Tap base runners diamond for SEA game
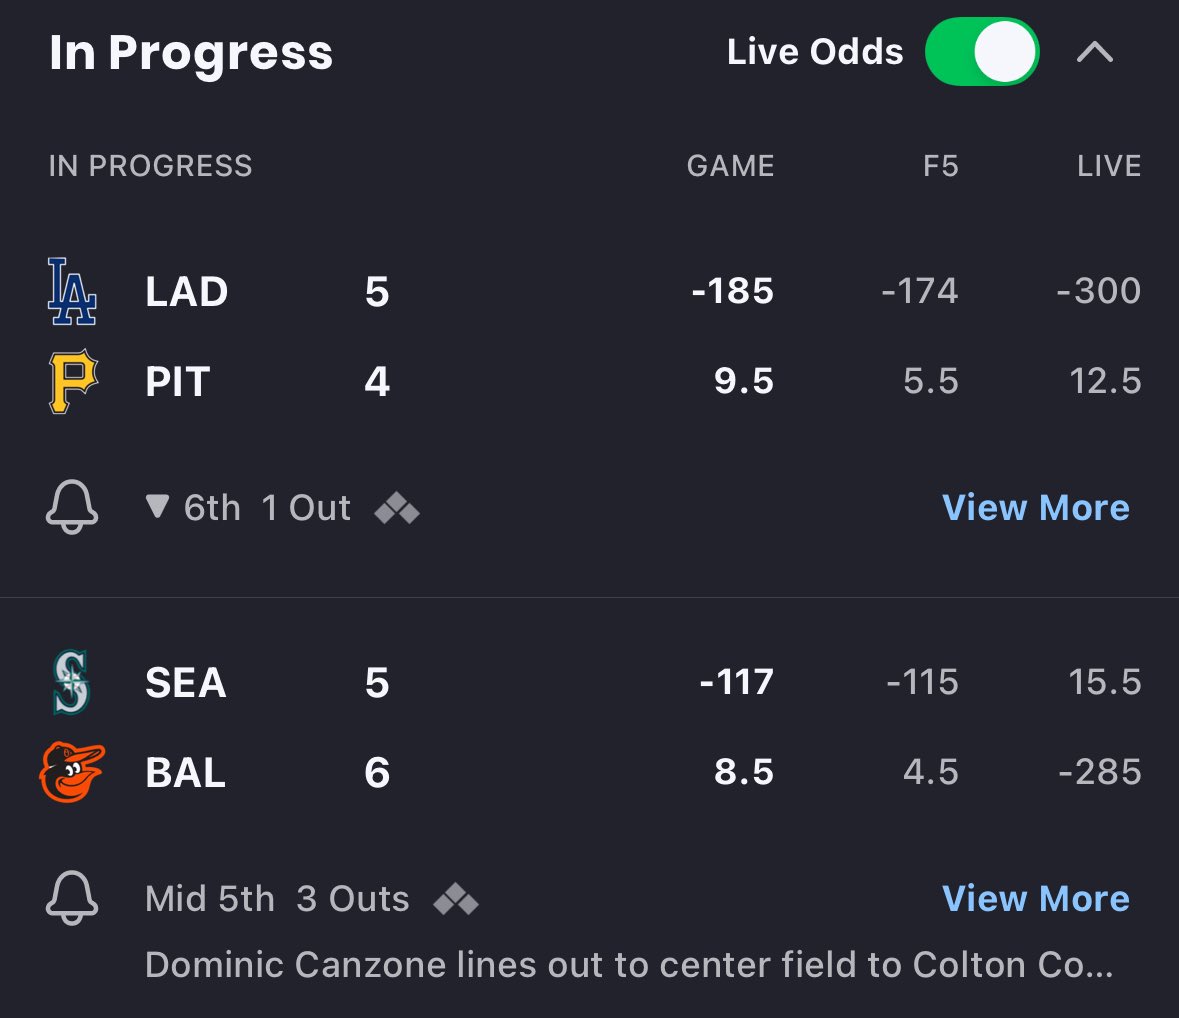 [x=456, y=899]
